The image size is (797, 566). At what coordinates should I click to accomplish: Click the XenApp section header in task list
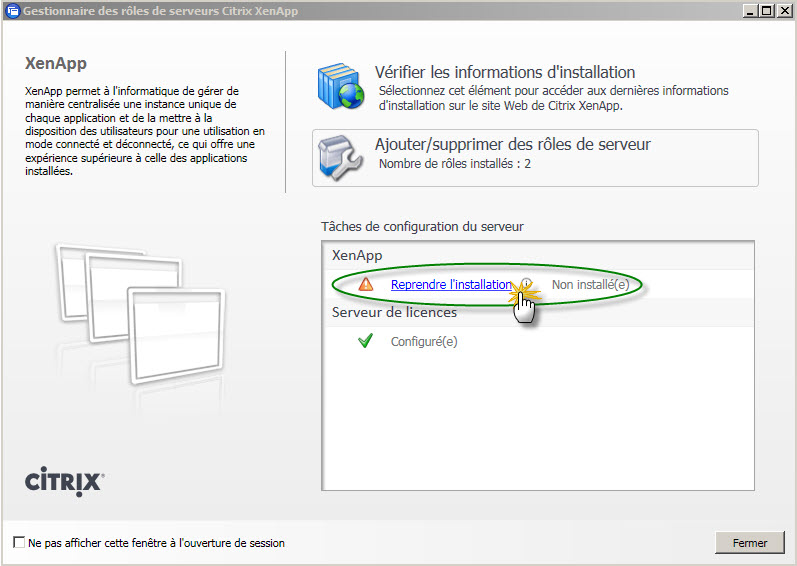coord(357,256)
